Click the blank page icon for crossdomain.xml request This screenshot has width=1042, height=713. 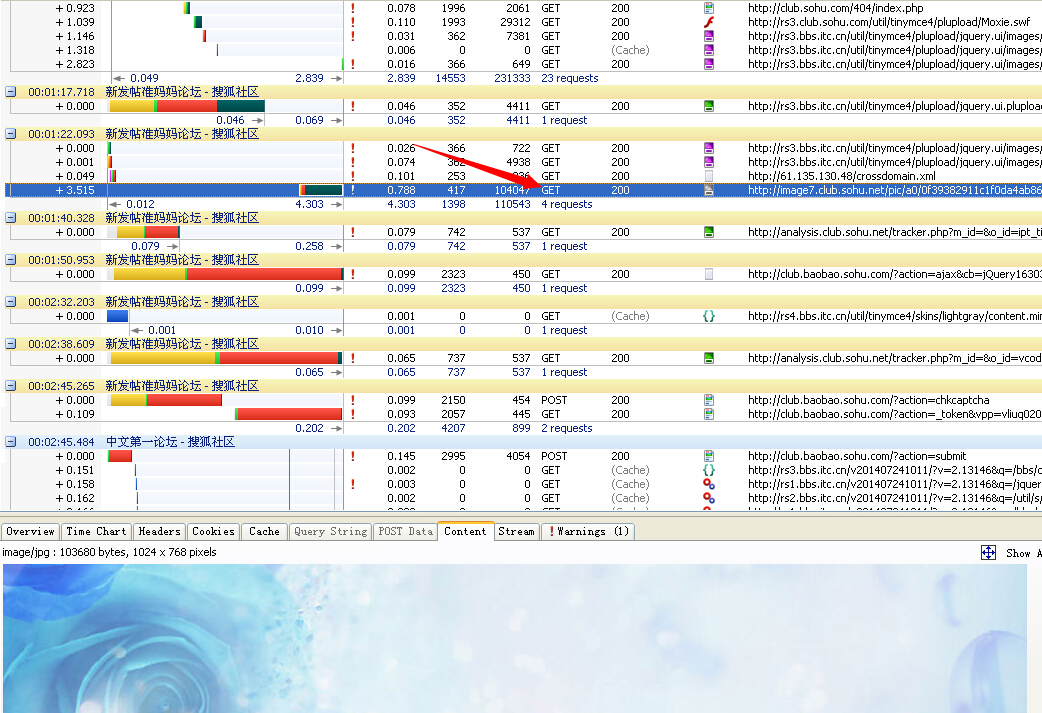pyautogui.click(x=709, y=176)
